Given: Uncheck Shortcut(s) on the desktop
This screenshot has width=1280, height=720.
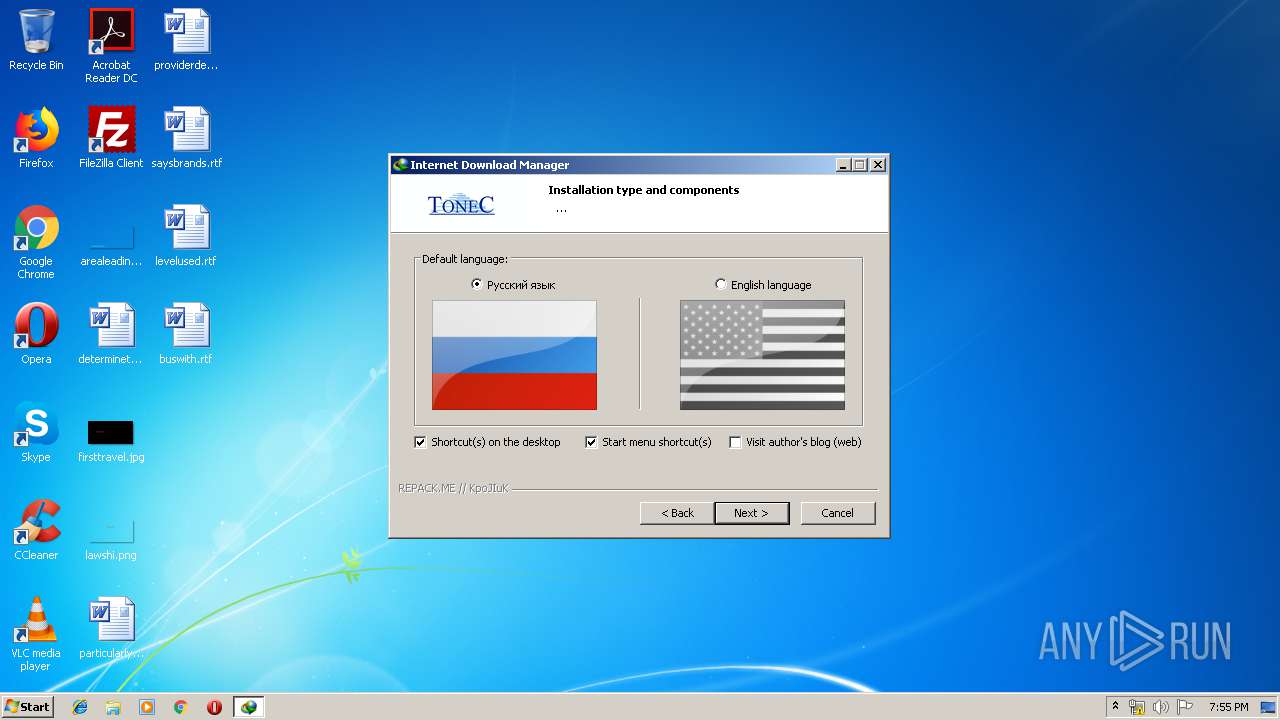Looking at the screenshot, I should [x=420, y=442].
